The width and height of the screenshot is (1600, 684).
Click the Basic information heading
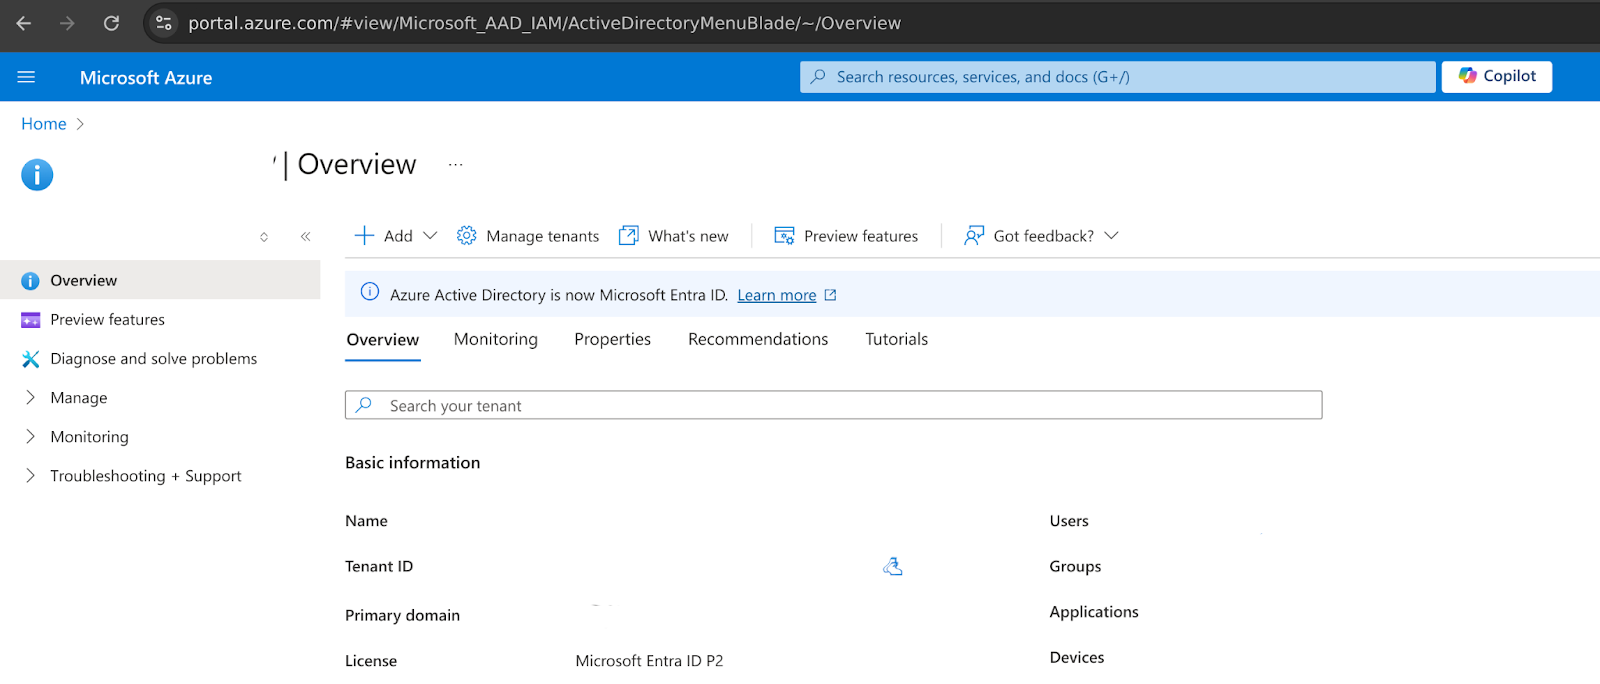[x=412, y=463]
